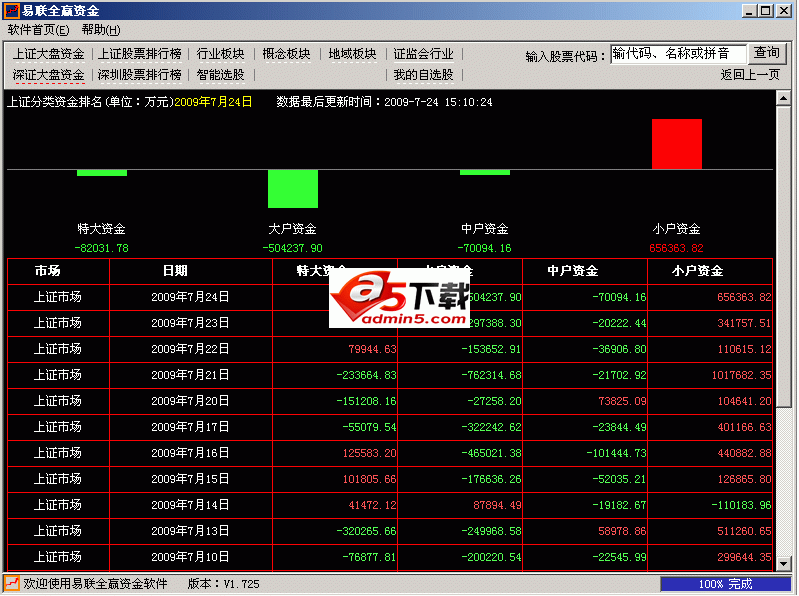The image size is (799, 596).
Task: Click the value -110183.96
Action: tap(741, 505)
